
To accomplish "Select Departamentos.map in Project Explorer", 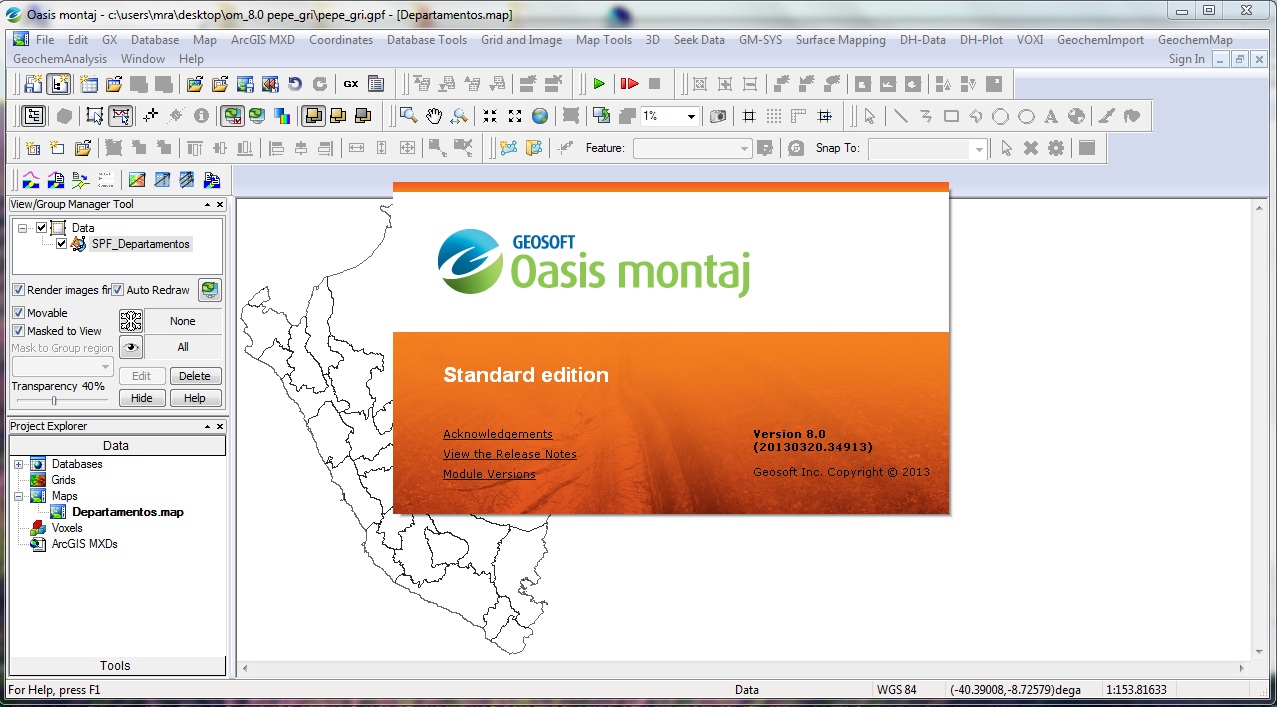I will pyautogui.click(x=128, y=512).
